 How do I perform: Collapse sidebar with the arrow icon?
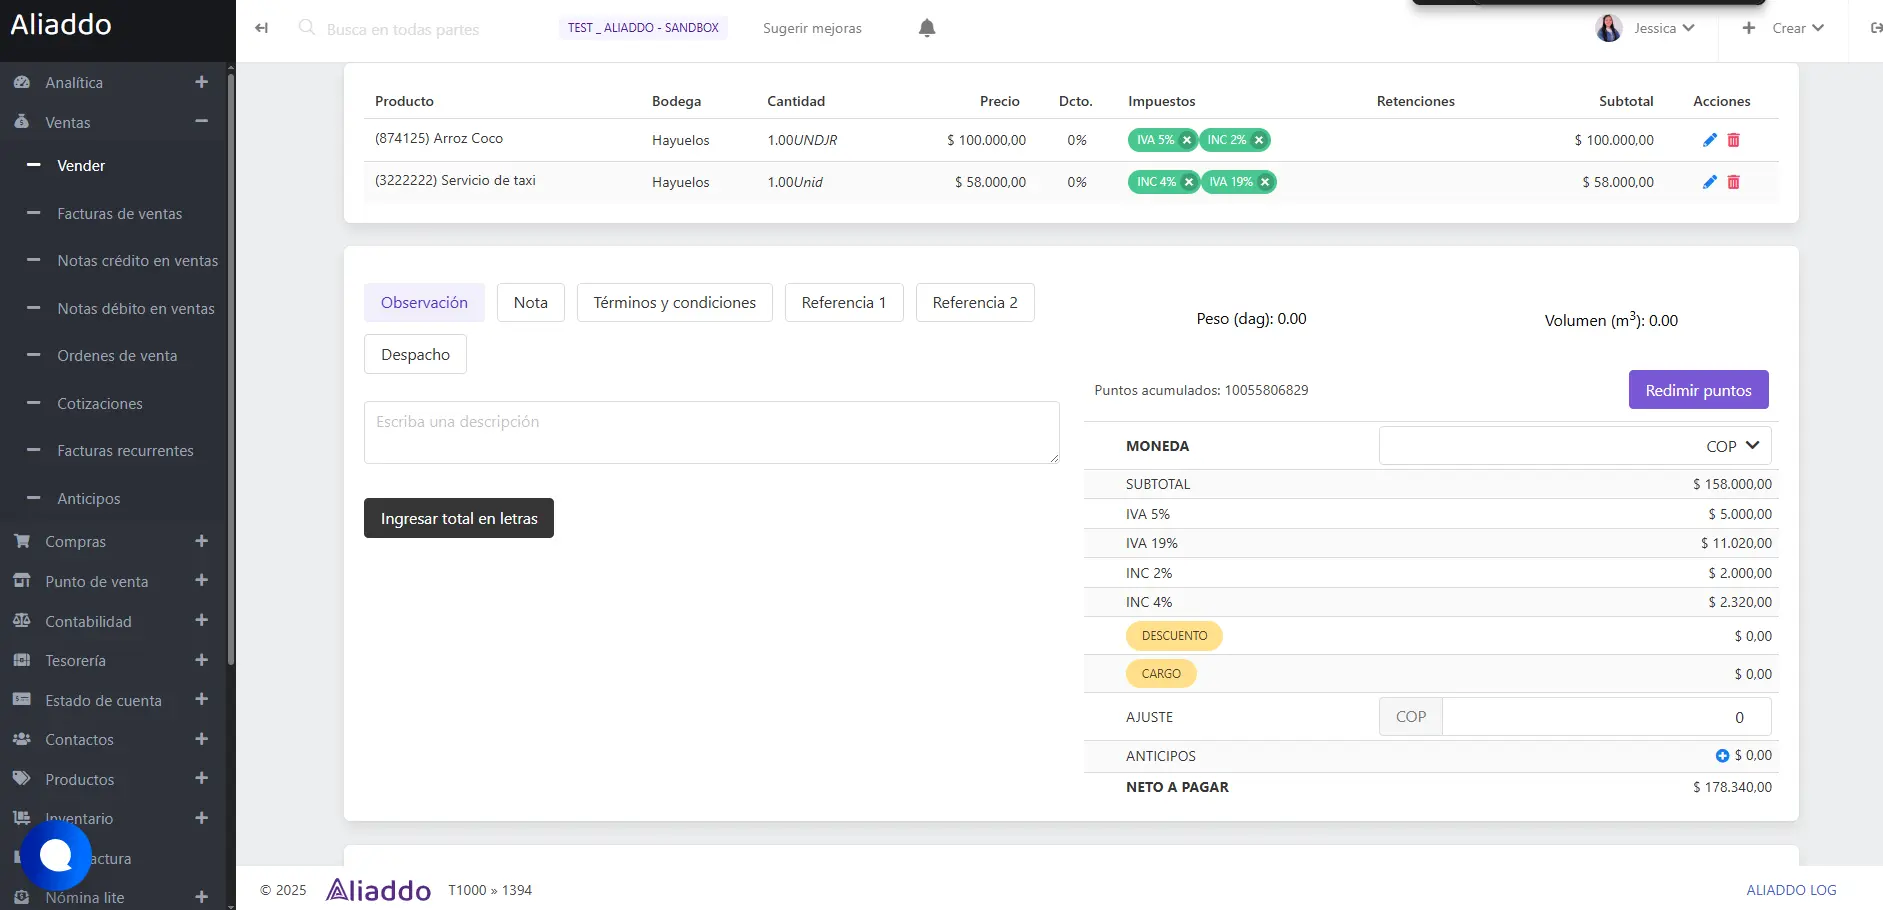click(262, 28)
